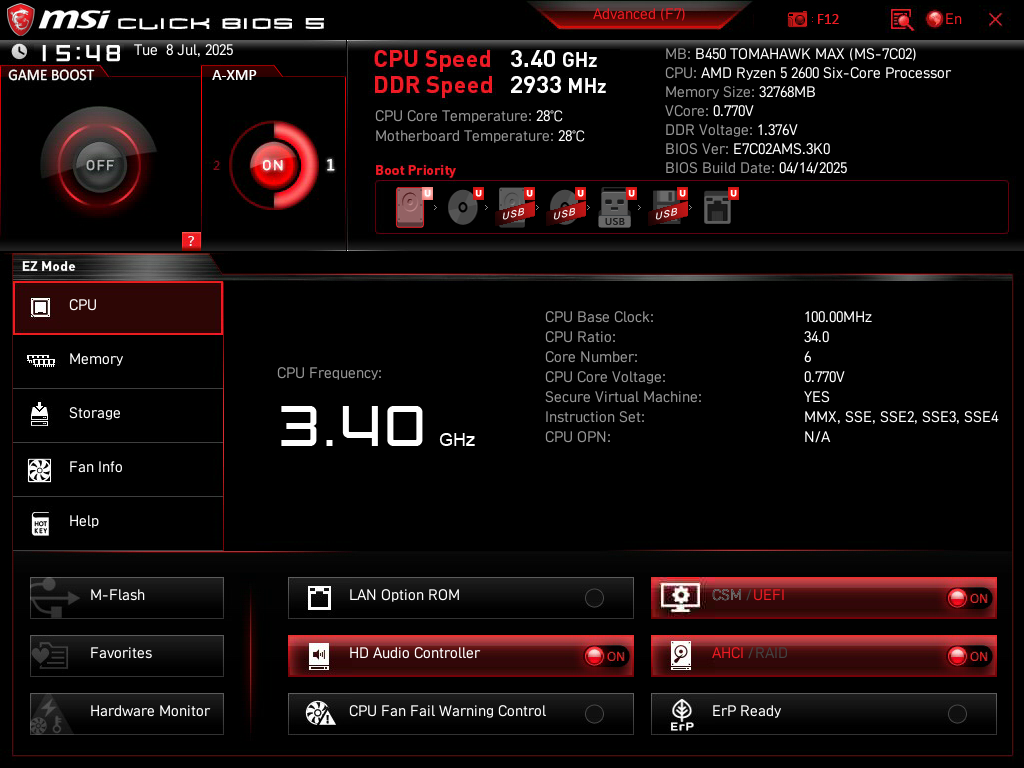The height and width of the screenshot is (768, 1024).
Task: Click the ErP leaf icon
Action: point(682,714)
